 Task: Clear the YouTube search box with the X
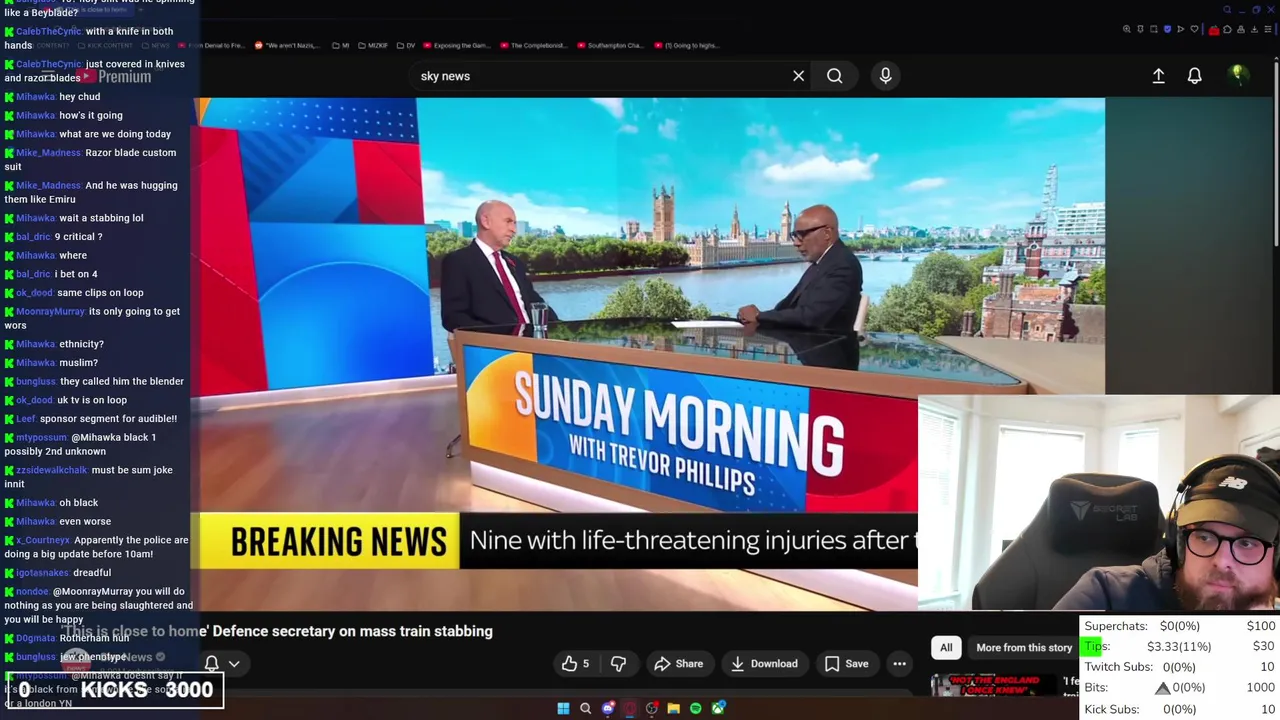(x=798, y=76)
